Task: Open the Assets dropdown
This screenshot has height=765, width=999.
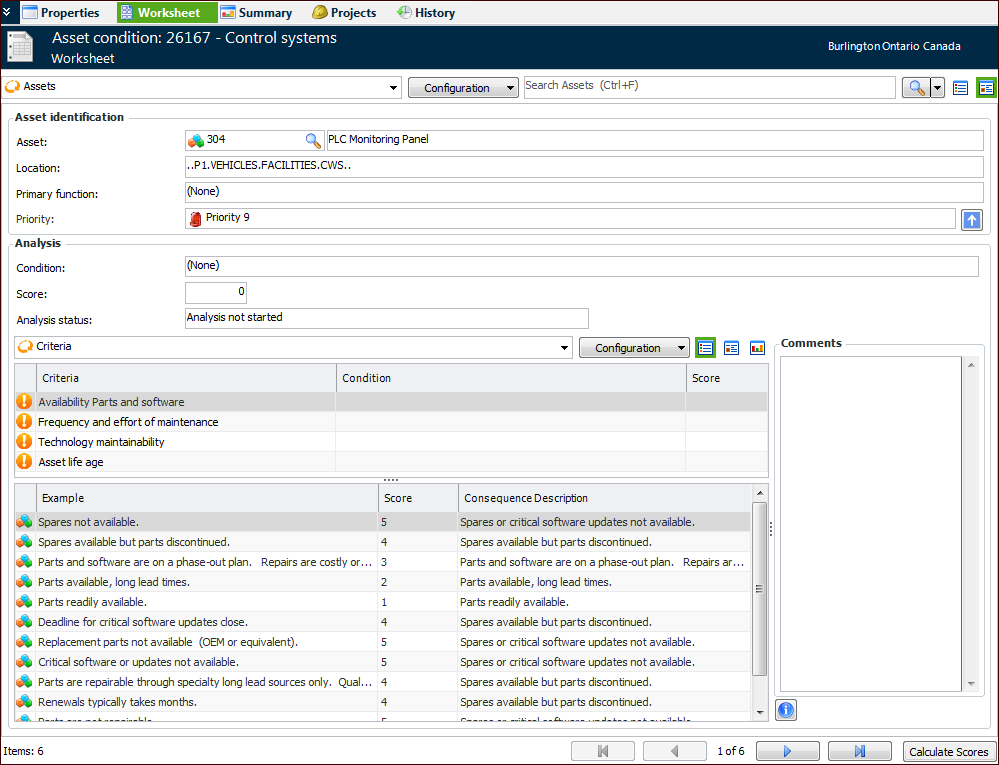Action: pos(394,88)
